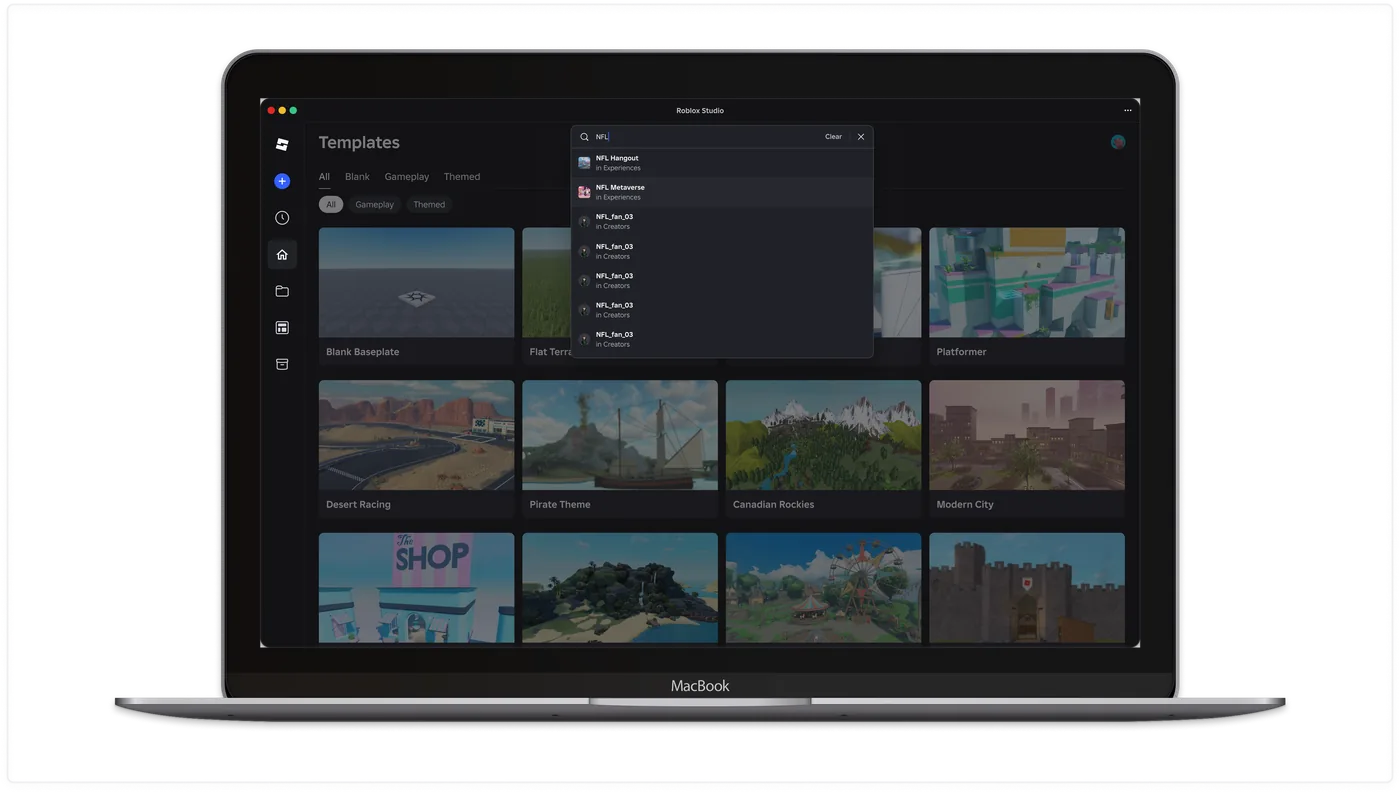Viewport: 1400px width, 793px height.
Task: Select the All filter chip
Action: pyautogui.click(x=331, y=205)
